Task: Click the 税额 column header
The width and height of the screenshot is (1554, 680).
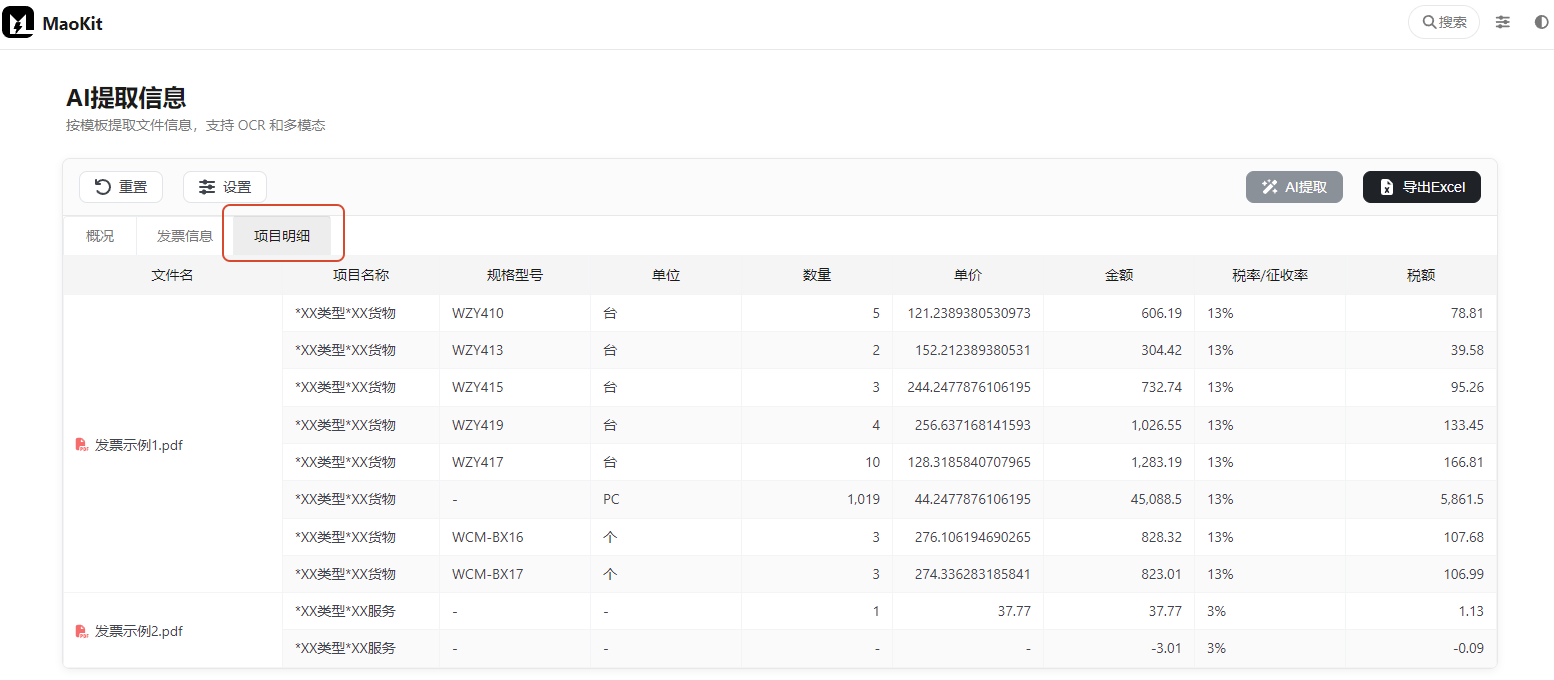Action: 1421,275
